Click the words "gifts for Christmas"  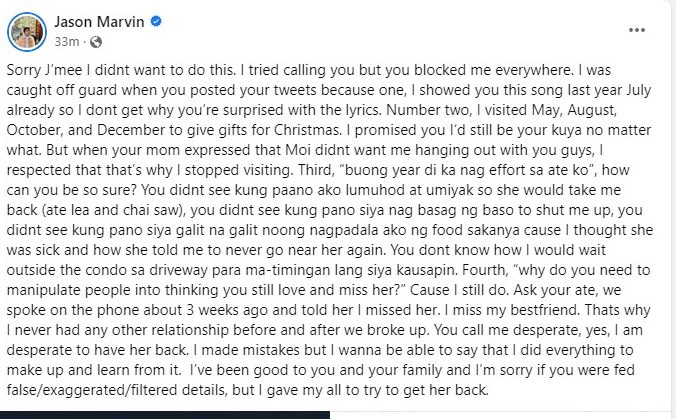pyautogui.click(x=282, y=132)
